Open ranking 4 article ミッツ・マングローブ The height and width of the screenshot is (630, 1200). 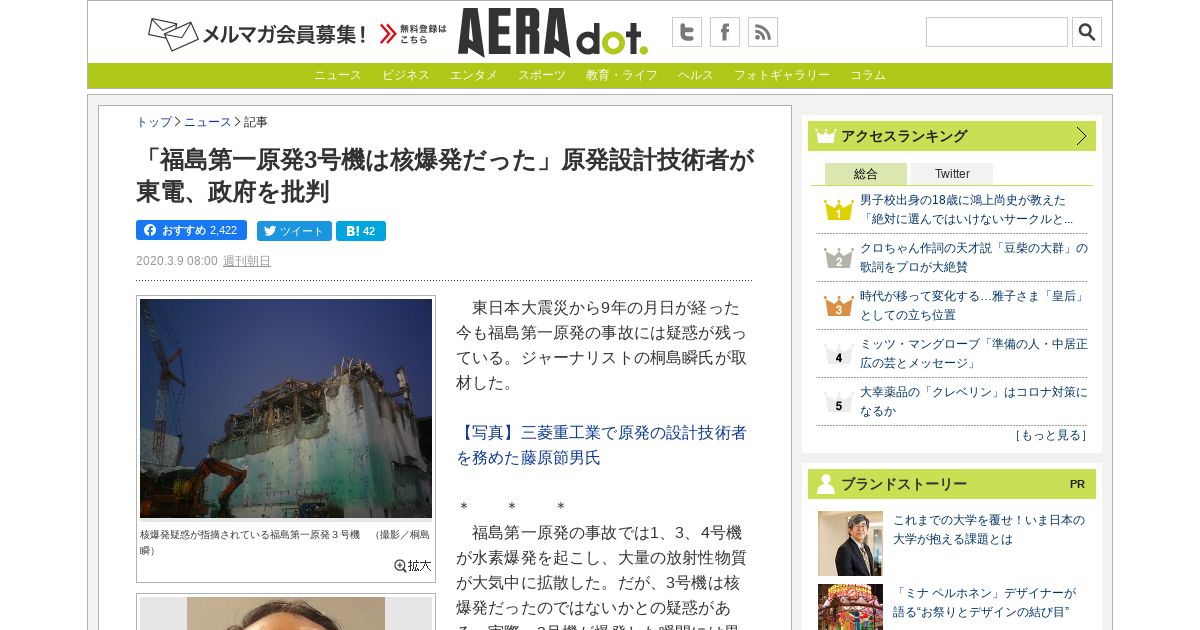coord(974,353)
